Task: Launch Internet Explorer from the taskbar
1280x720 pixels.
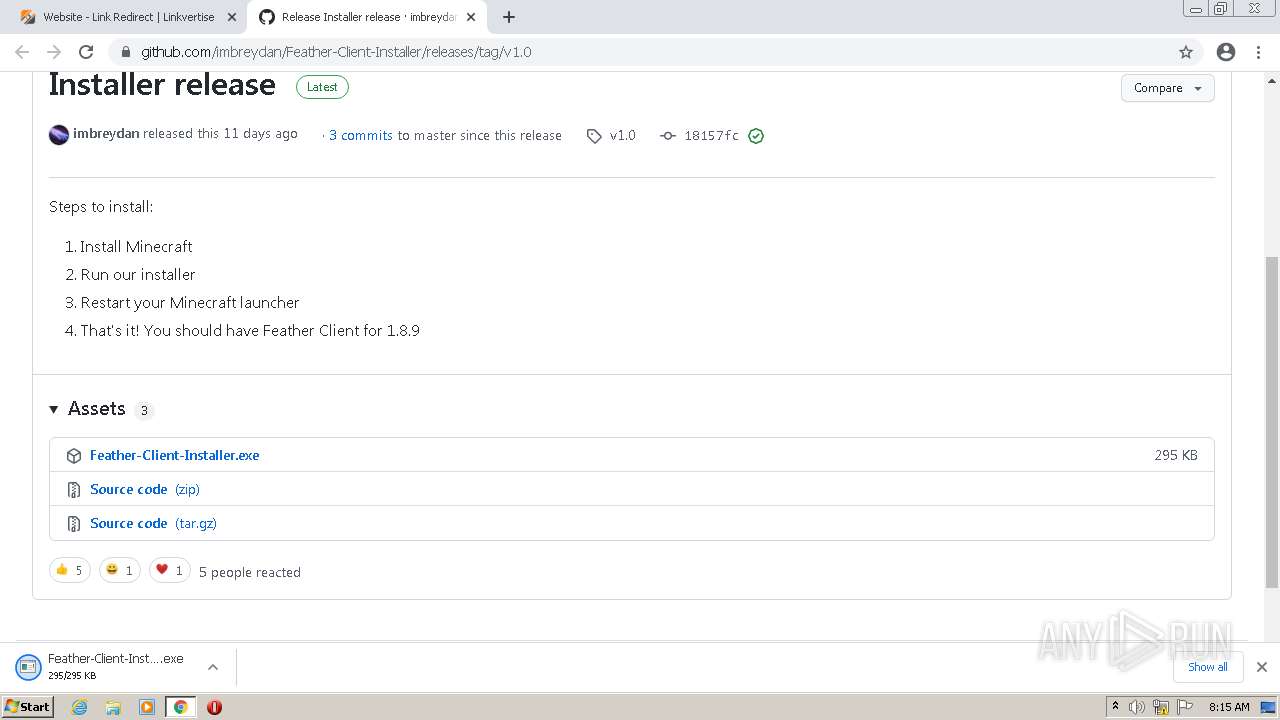Action: click(80, 707)
